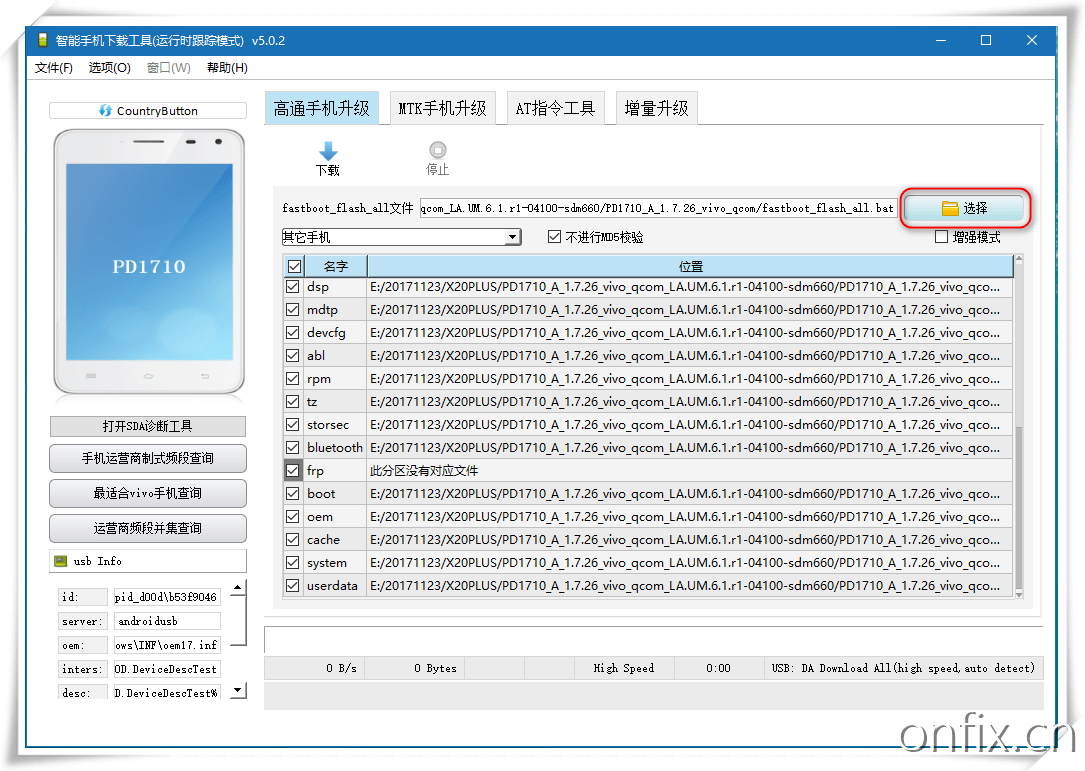1085x771 pixels.
Task: Uncheck the dsp partition checkbox
Action: click(292, 286)
